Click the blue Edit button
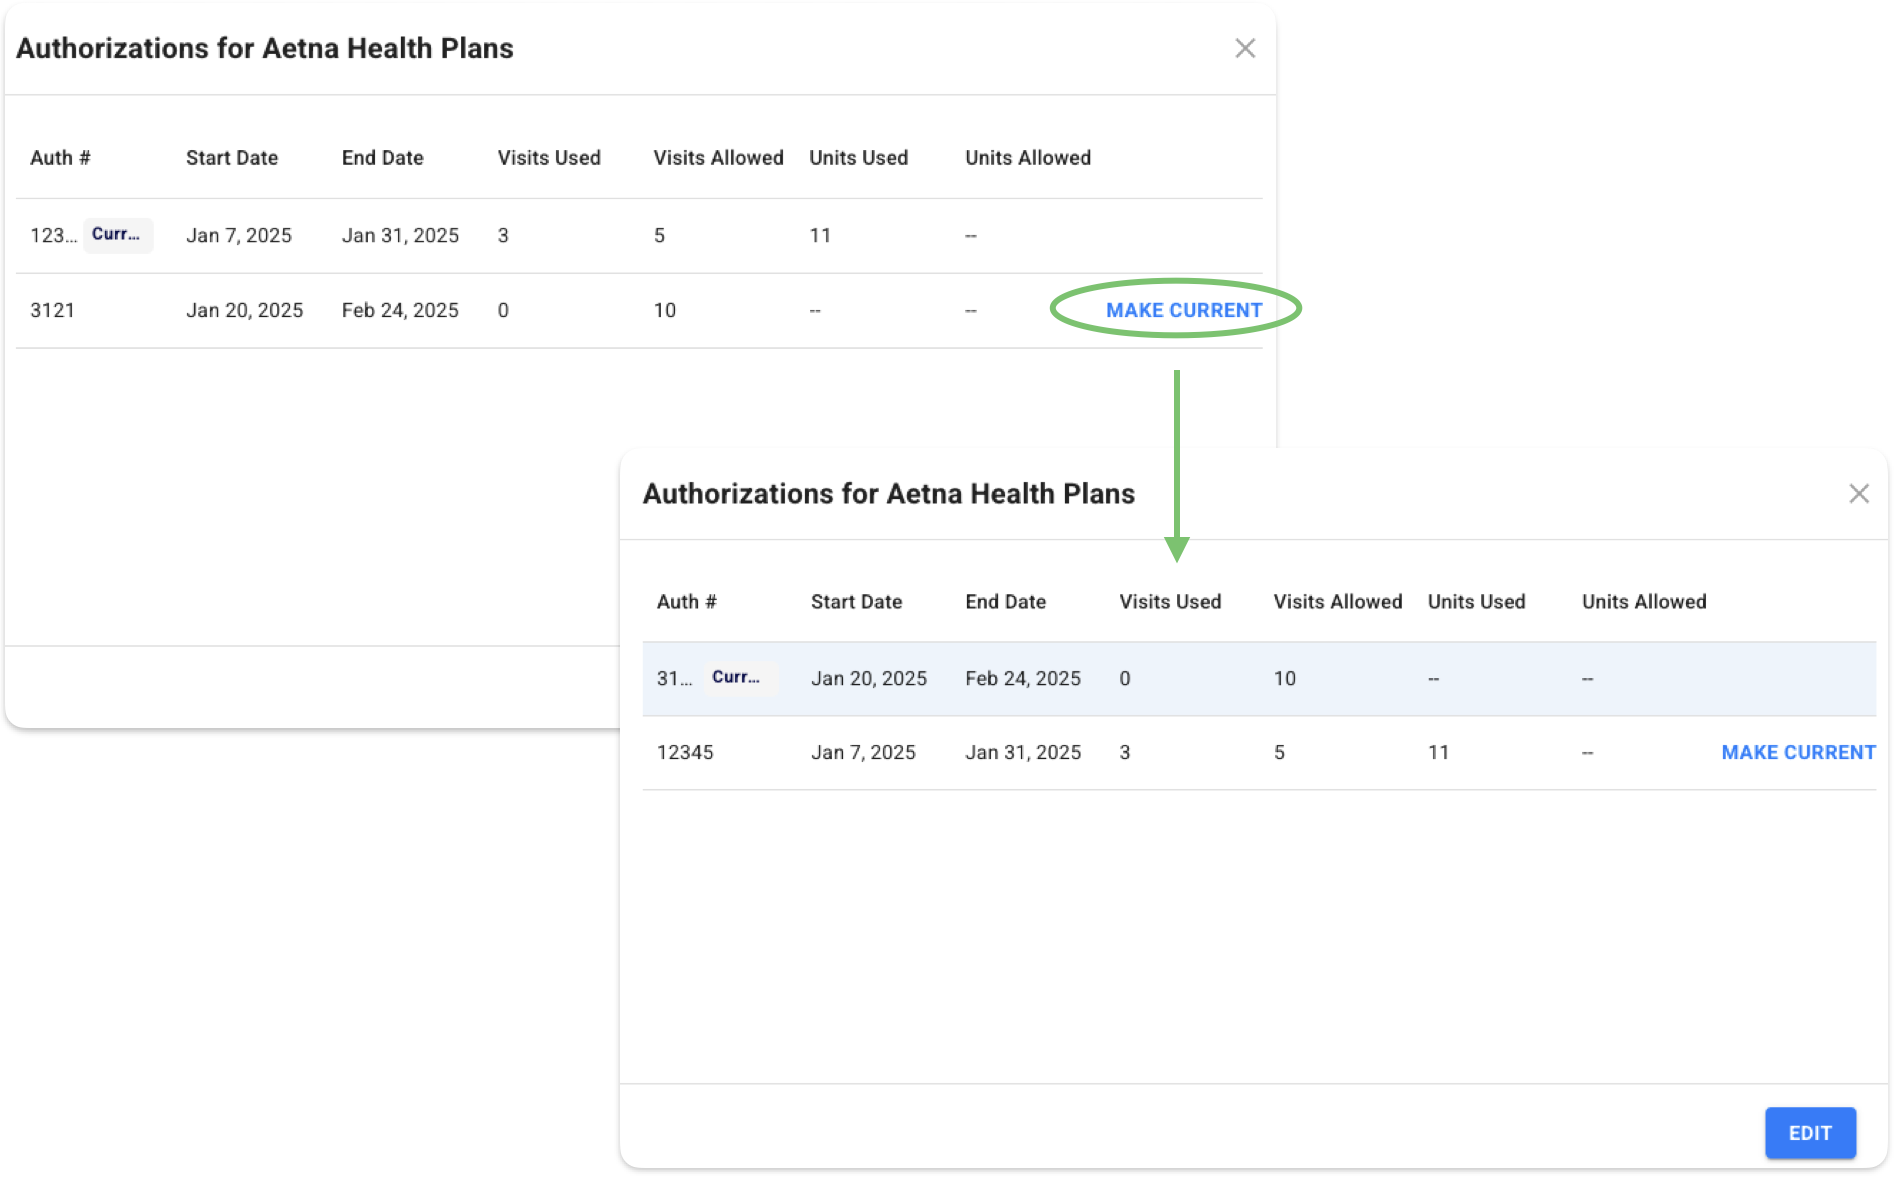The width and height of the screenshot is (1894, 1178). click(1810, 1133)
